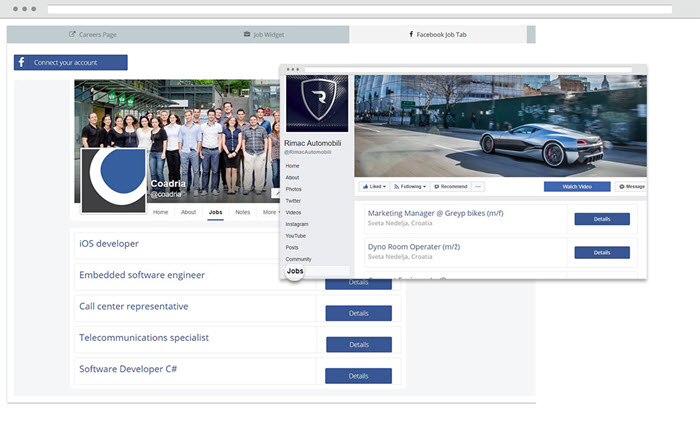Click the outer browser address bar
The height and width of the screenshot is (437, 700).
360,9
